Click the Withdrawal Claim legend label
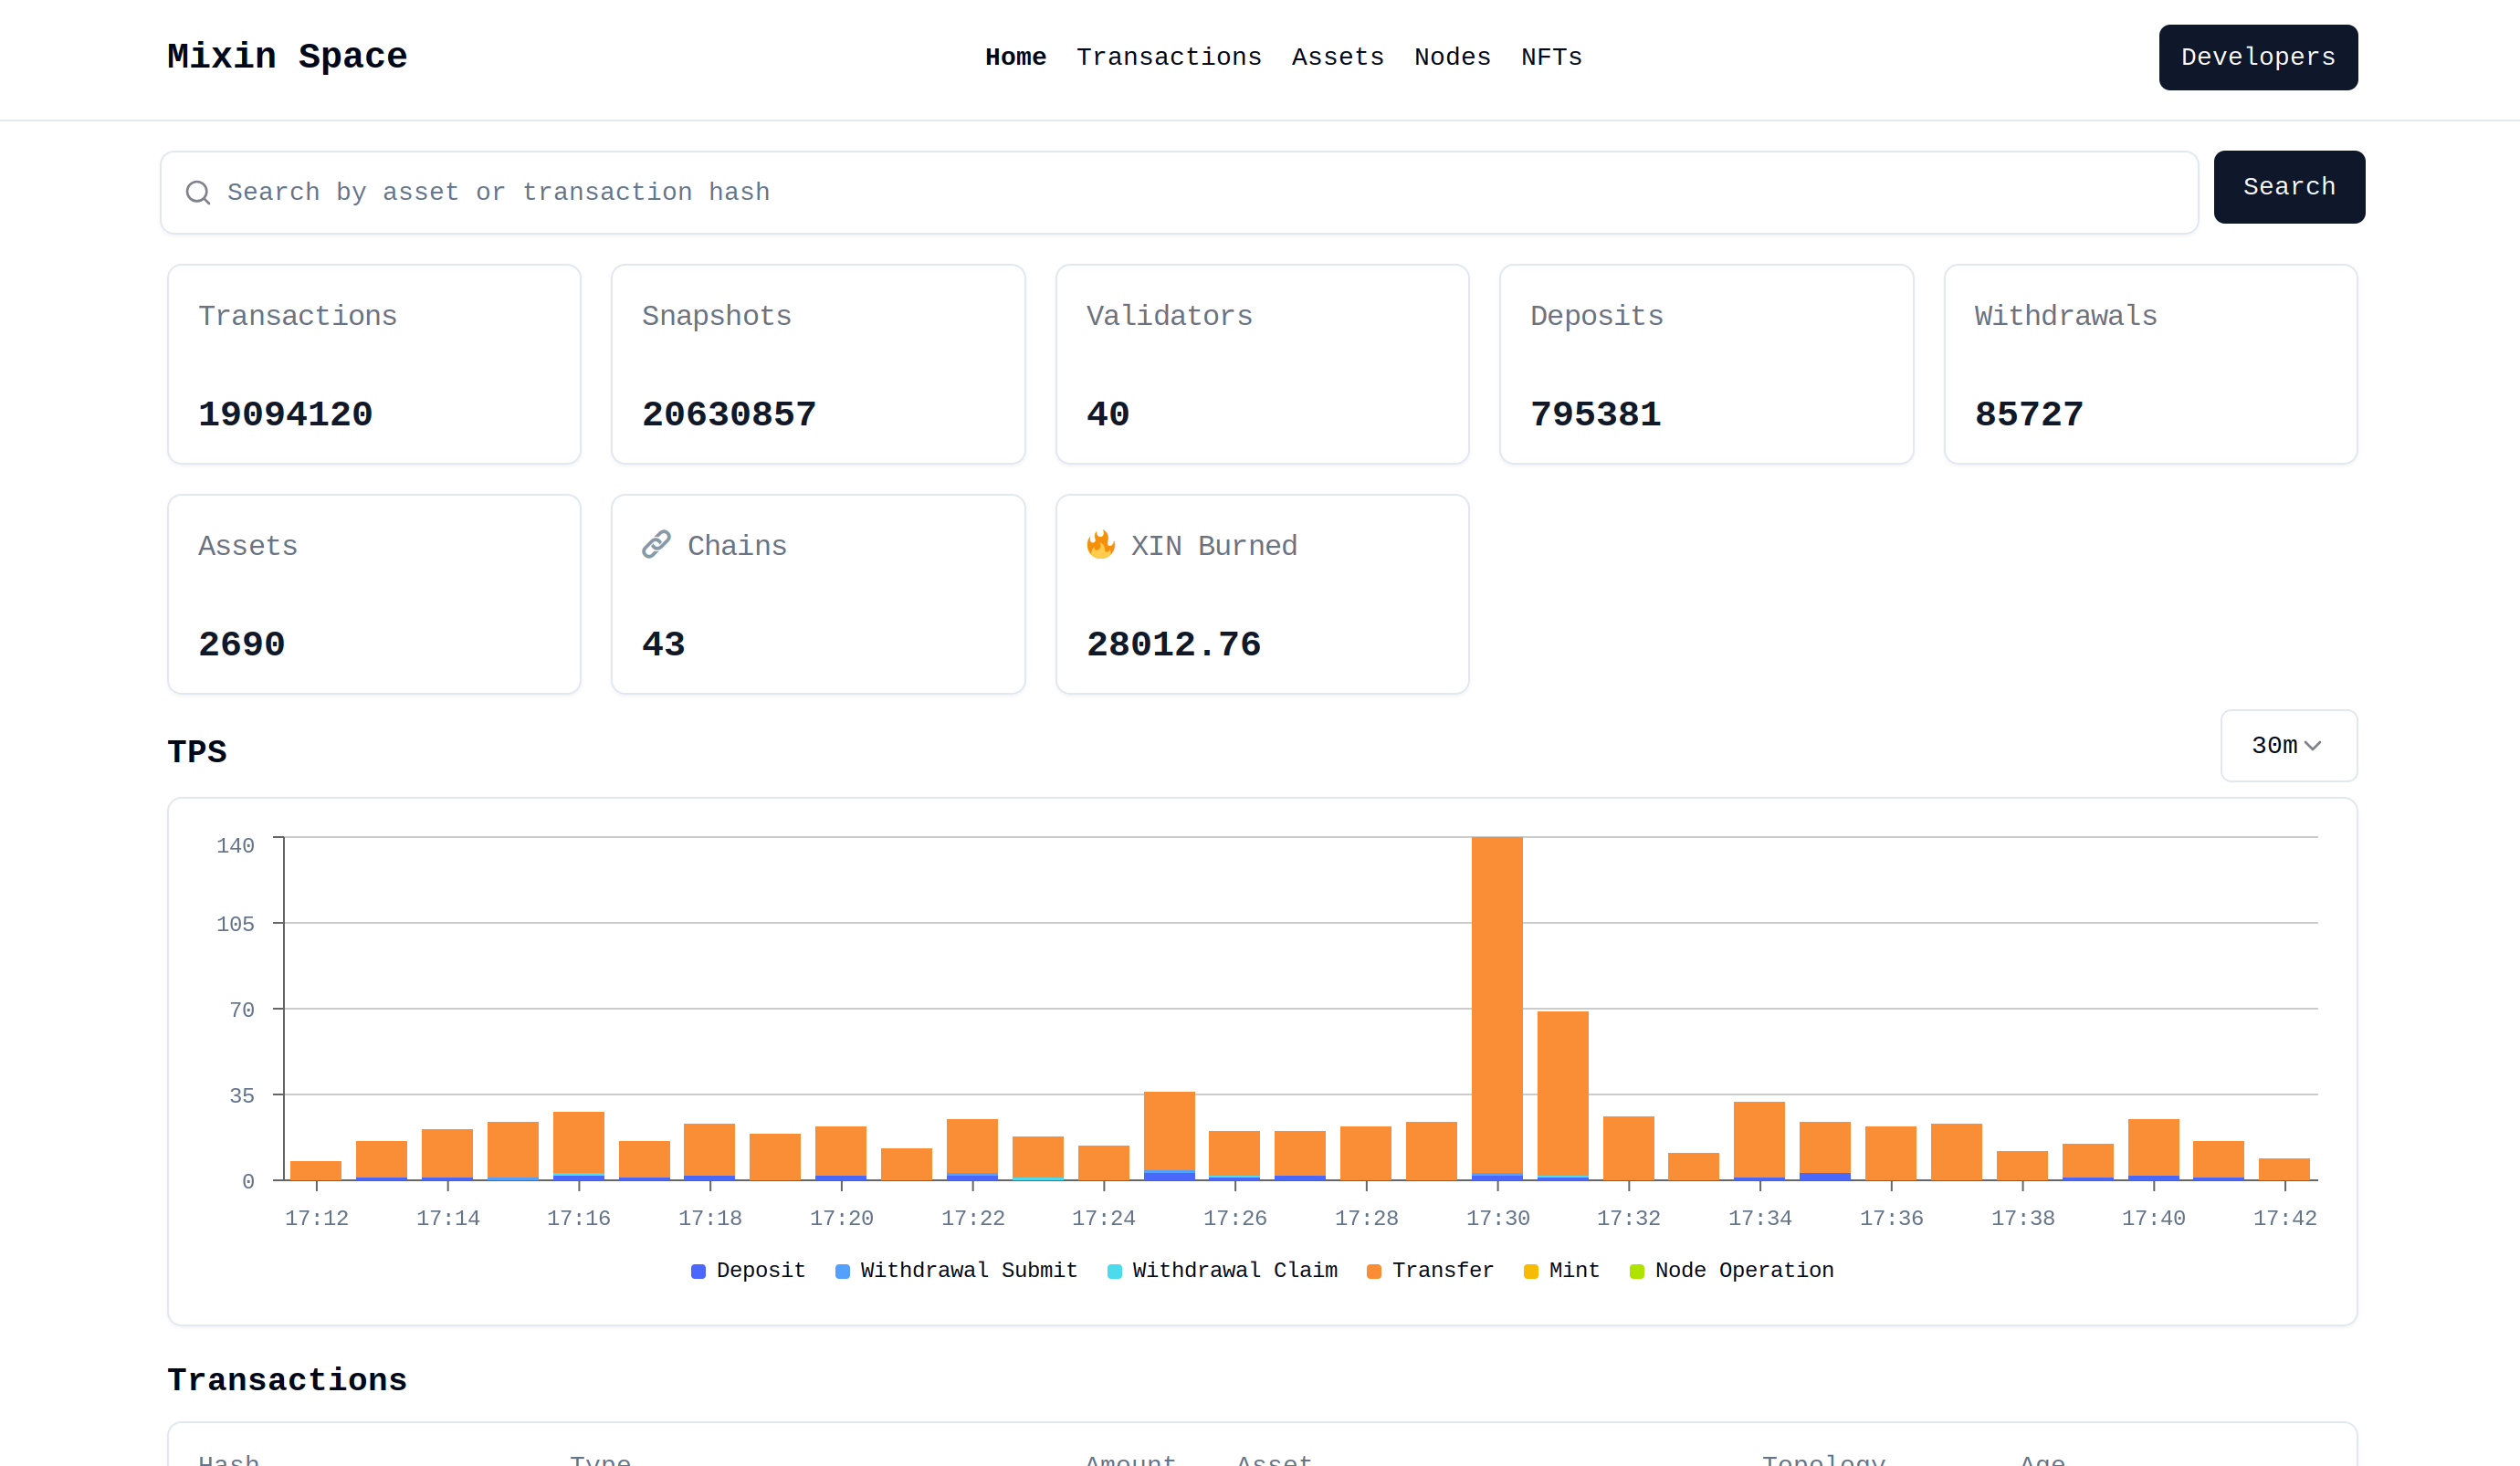This screenshot has width=2520, height=1466. (1235, 1271)
